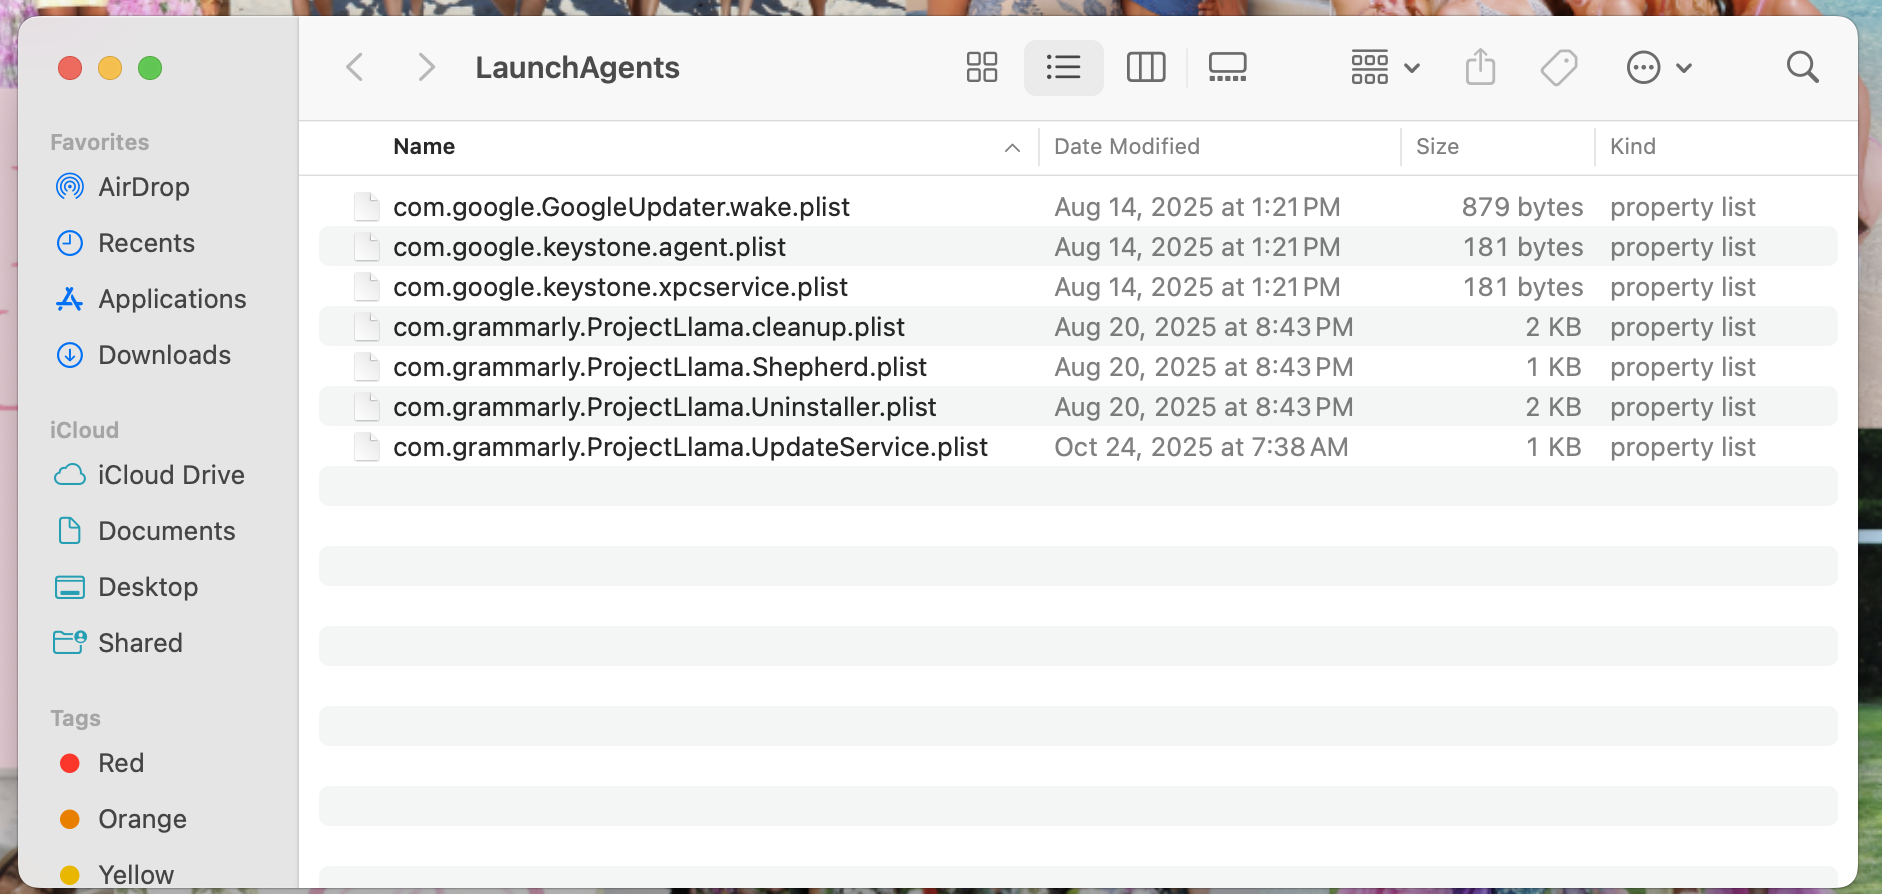Sort files by Date Modified
Viewport: 1882px width, 894px height.
(x=1127, y=147)
